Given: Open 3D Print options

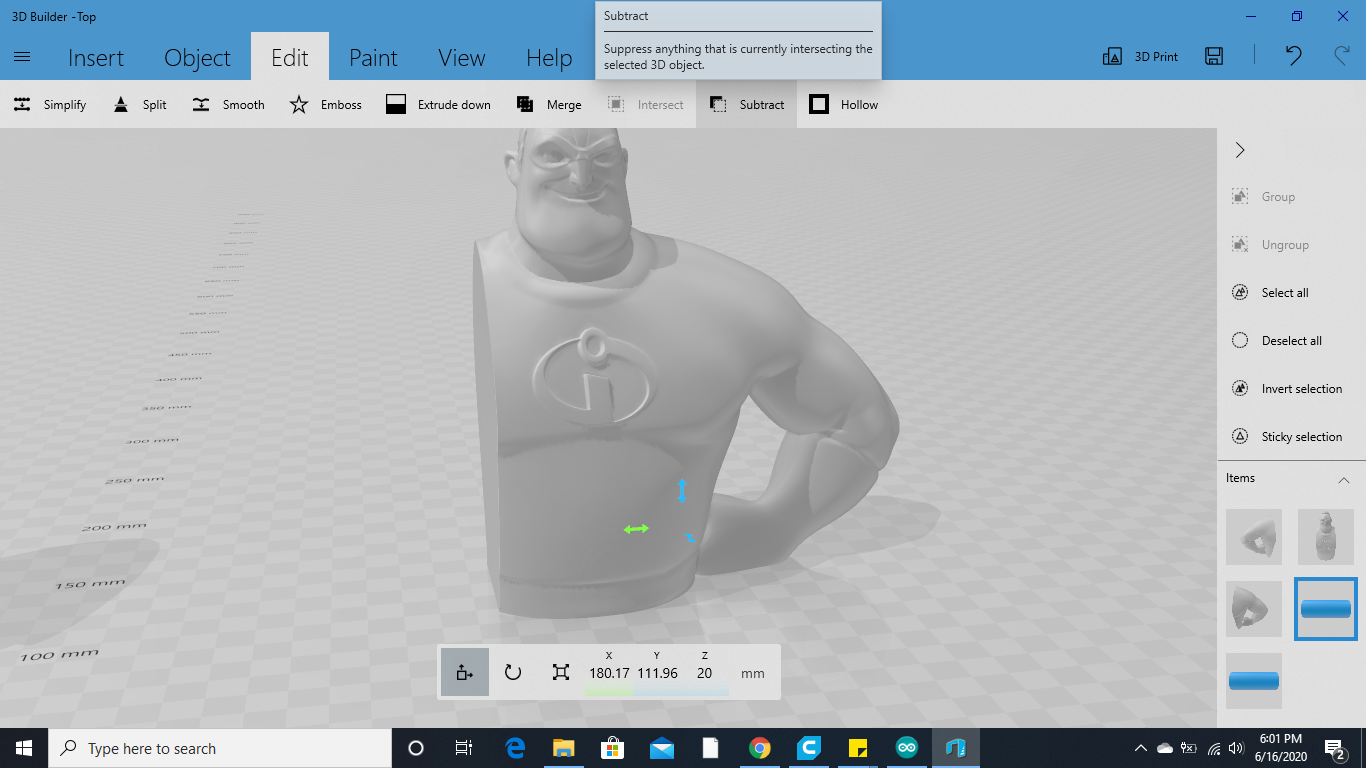Looking at the screenshot, I should coord(1139,56).
